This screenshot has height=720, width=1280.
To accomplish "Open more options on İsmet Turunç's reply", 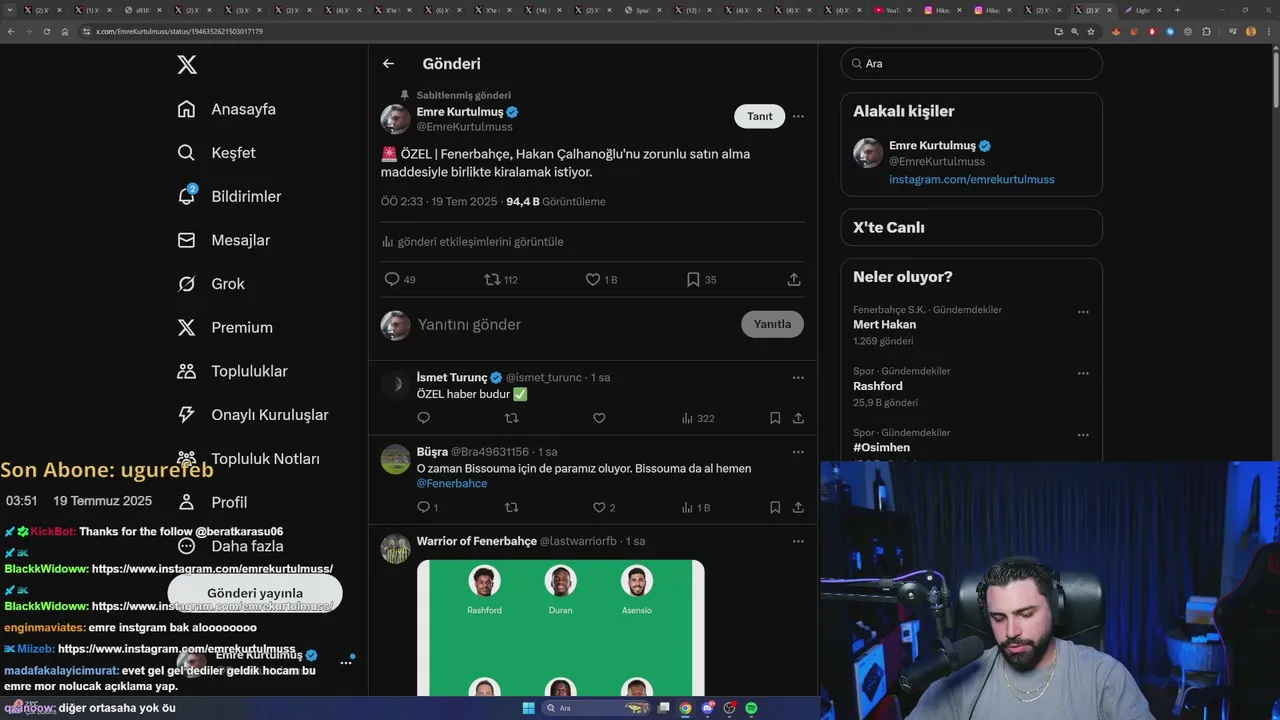I will tap(798, 377).
